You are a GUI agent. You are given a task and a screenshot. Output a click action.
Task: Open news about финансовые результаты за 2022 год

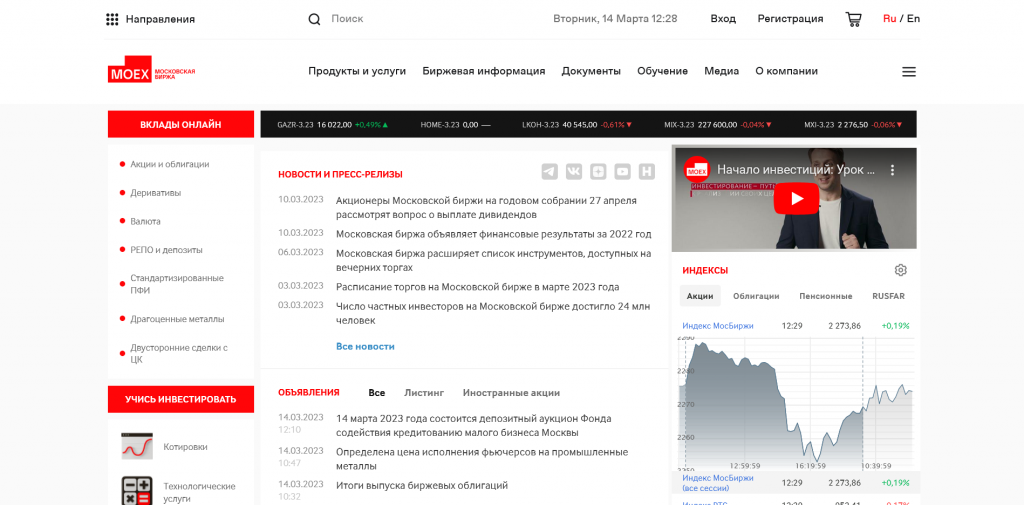pyautogui.click(x=494, y=234)
